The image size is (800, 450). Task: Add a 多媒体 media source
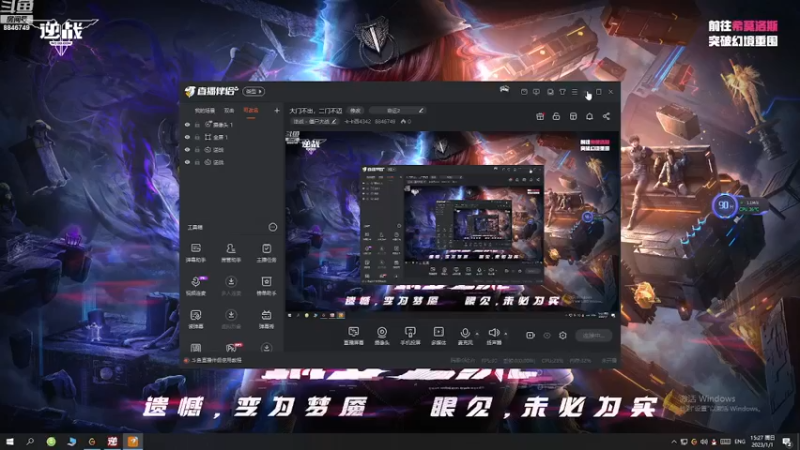(x=438, y=336)
